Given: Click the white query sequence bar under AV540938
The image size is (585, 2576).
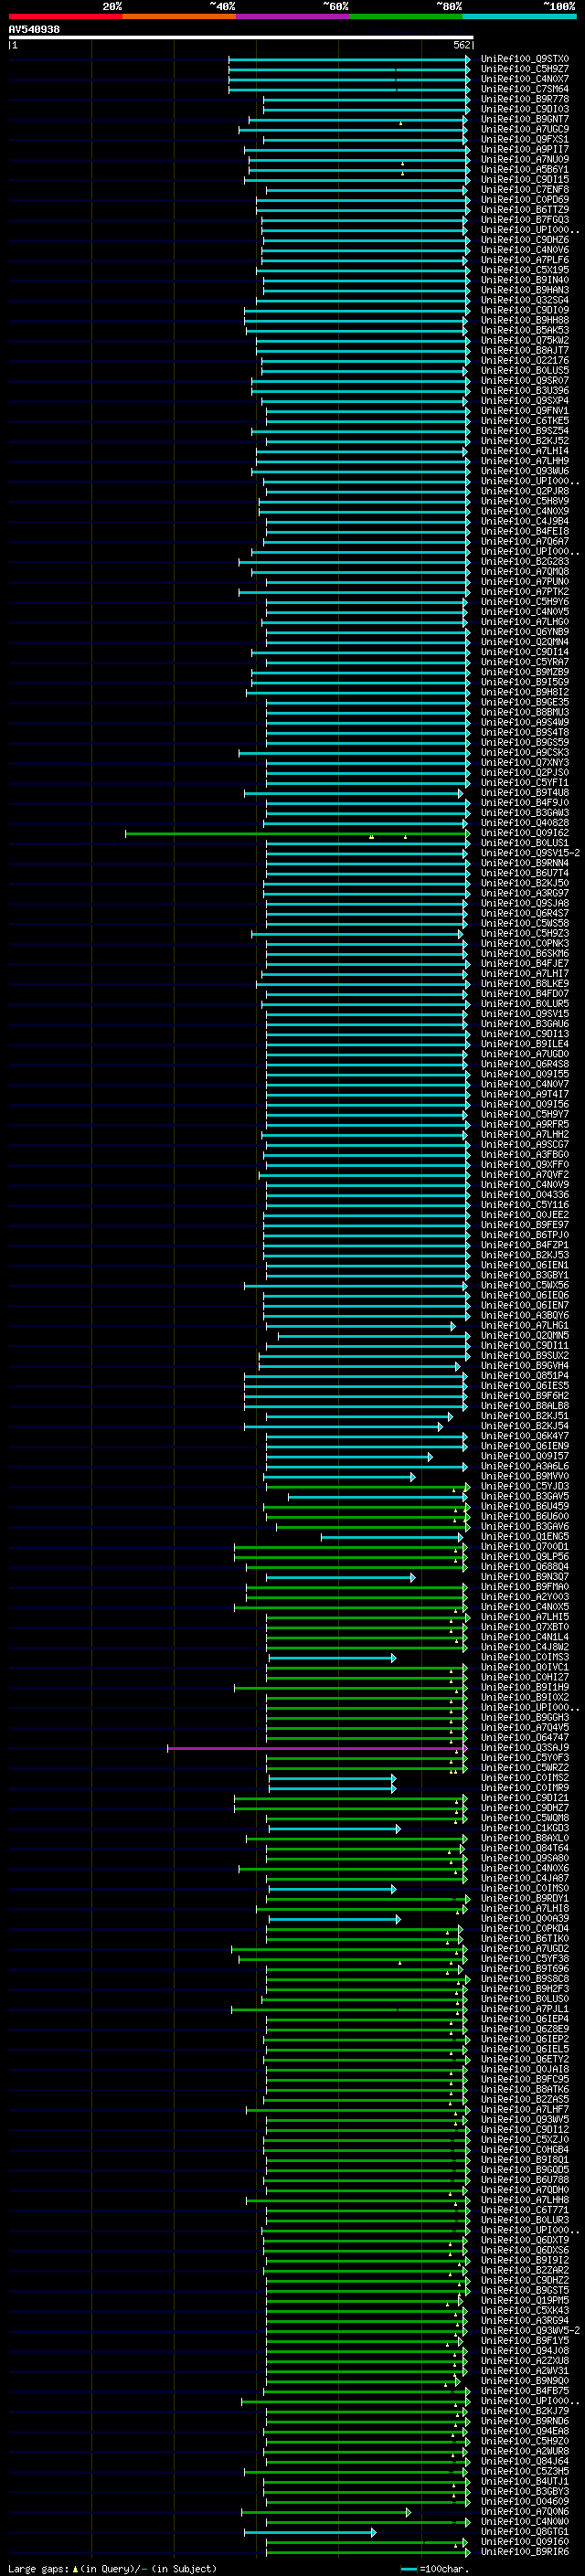Looking at the screenshot, I should (x=240, y=37).
